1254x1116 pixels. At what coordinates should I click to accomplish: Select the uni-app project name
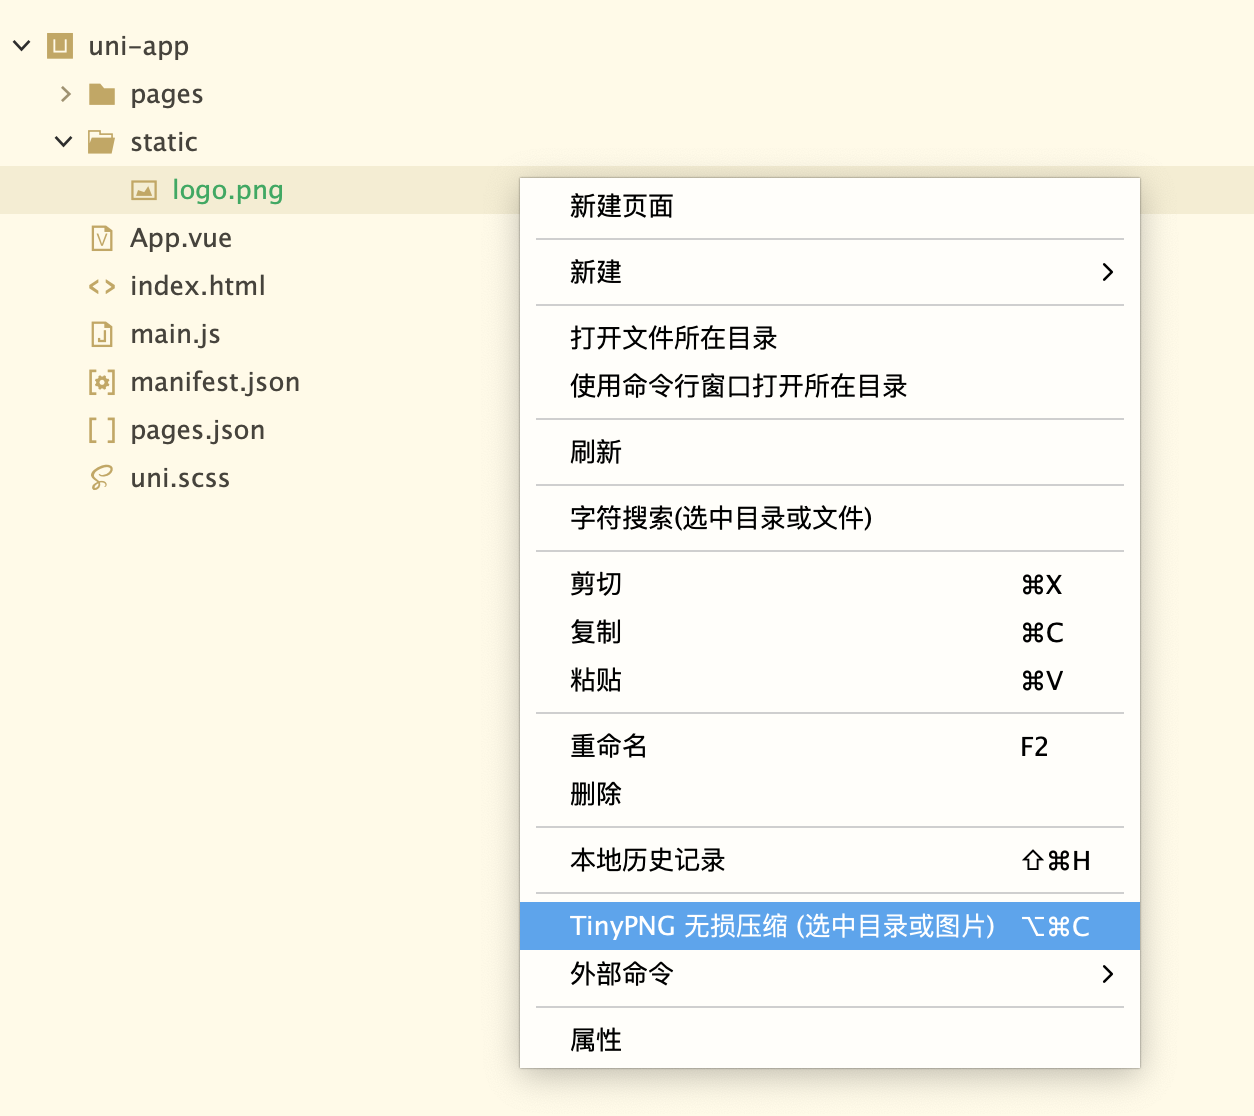coord(138,47)
